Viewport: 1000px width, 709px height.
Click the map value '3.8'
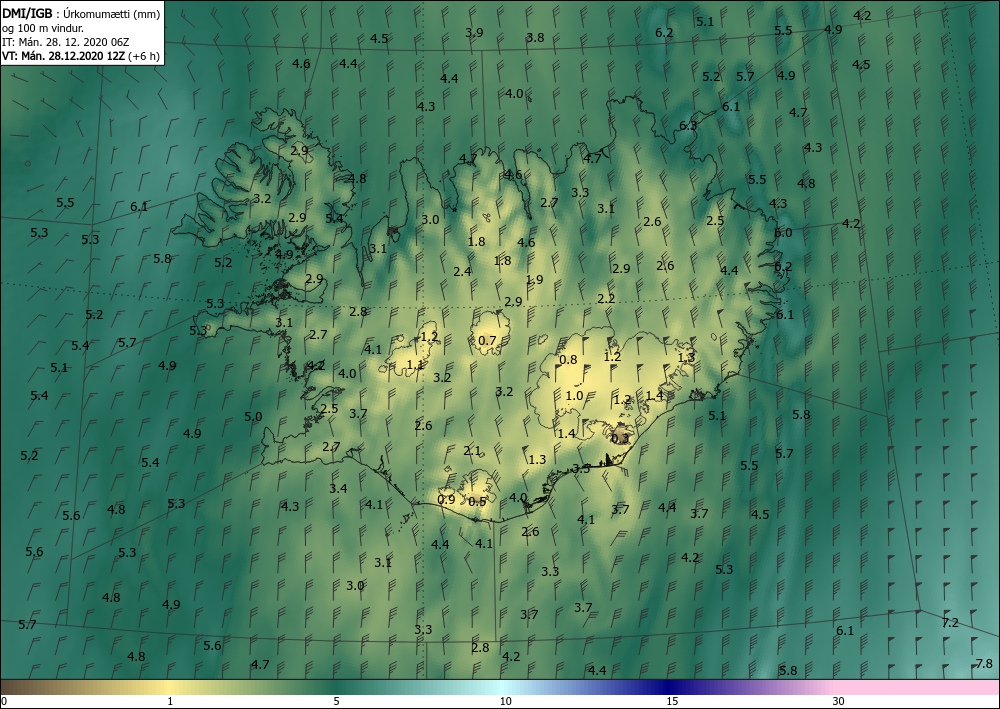(x=535, y=38)
